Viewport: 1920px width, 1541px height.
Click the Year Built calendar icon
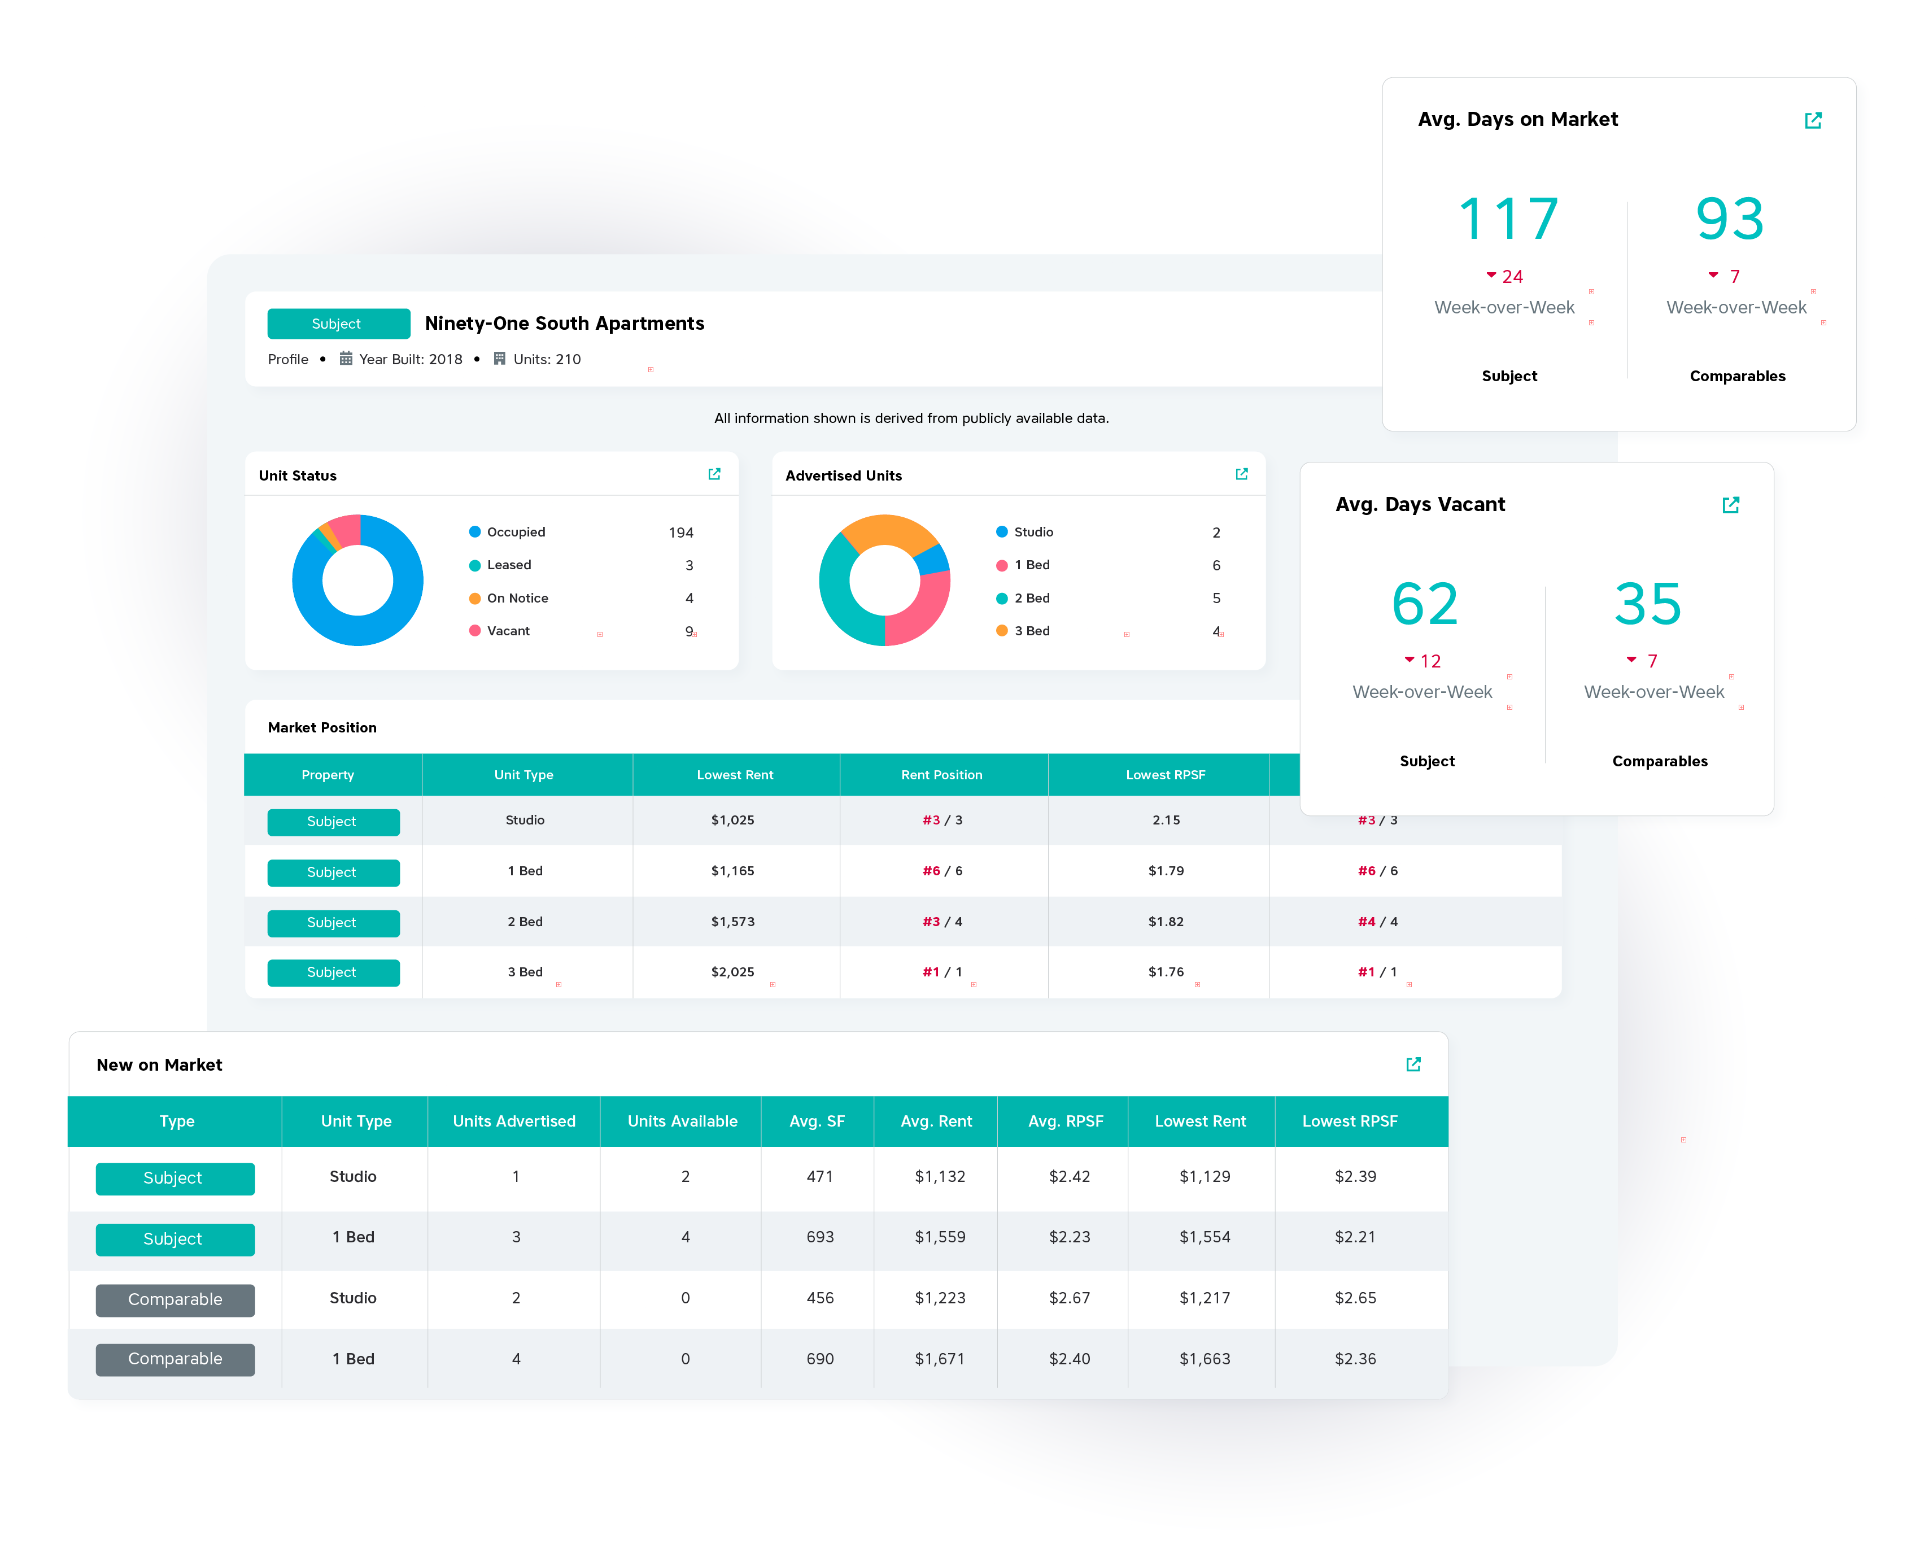346,358
